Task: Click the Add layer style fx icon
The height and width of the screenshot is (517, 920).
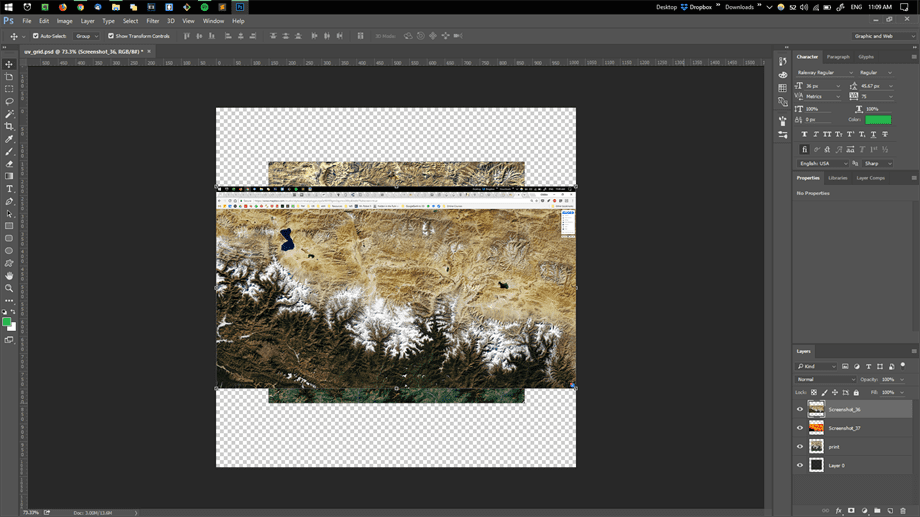Action: tap(838, 511)
